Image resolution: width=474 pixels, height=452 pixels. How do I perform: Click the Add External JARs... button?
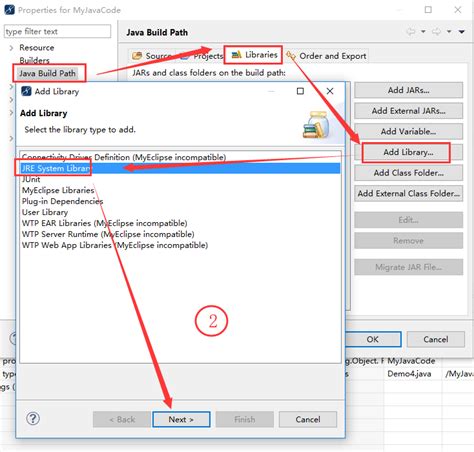click(408, 111)
